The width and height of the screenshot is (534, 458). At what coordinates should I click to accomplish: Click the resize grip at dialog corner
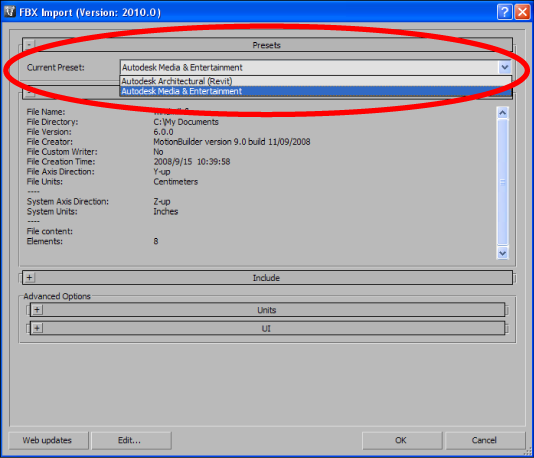pyautogui.click(x=528, y=452)
